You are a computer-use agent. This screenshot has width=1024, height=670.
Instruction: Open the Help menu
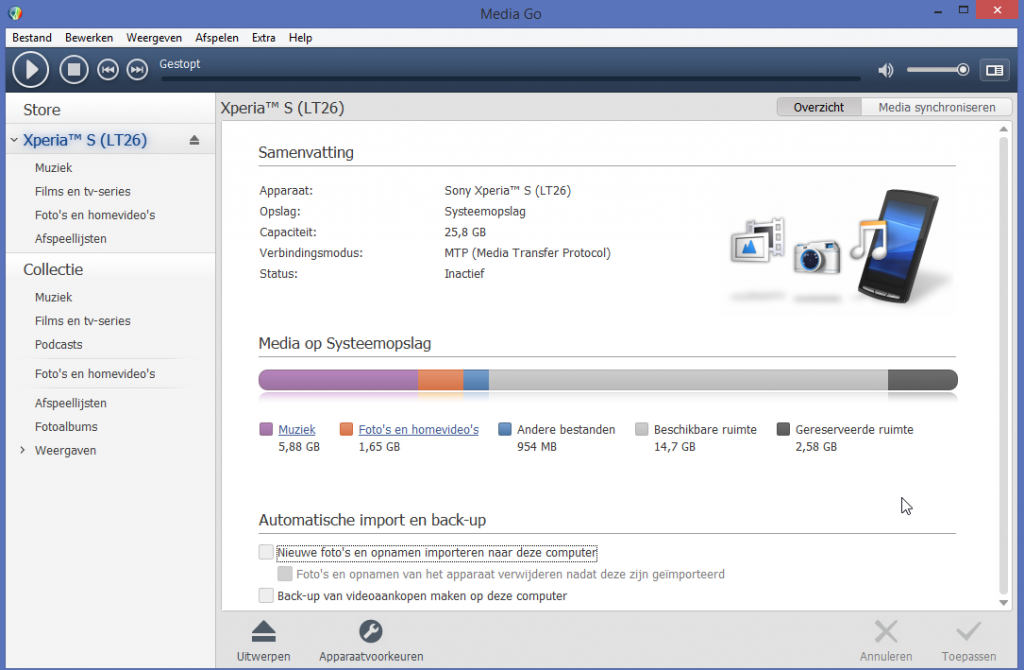(x=300, y=38)
